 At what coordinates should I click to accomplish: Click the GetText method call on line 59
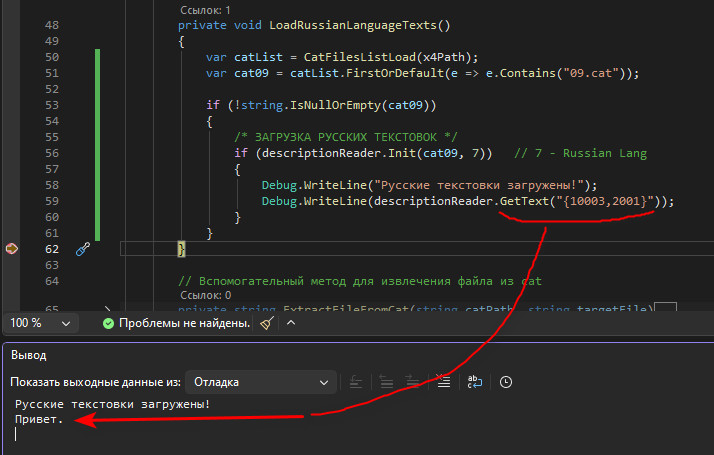(524, 201)
